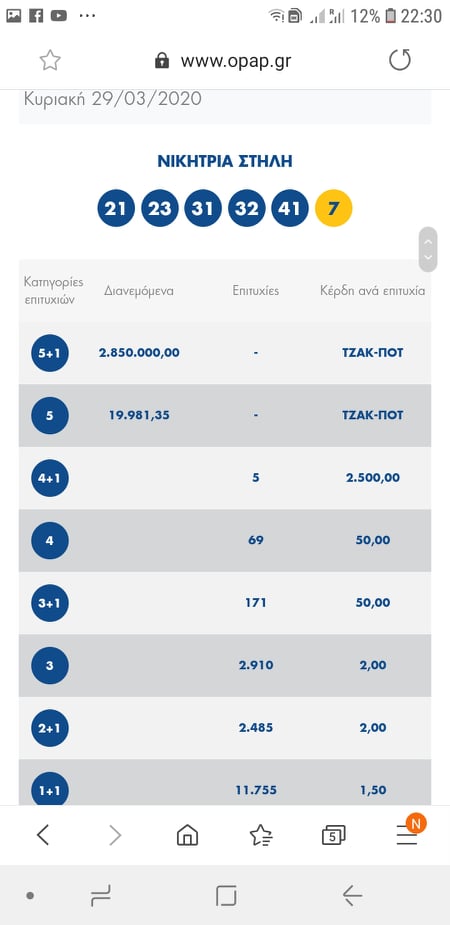The image size is (450, 925).
Task: Tap Android home square button
Action: (x=226, y=896)
